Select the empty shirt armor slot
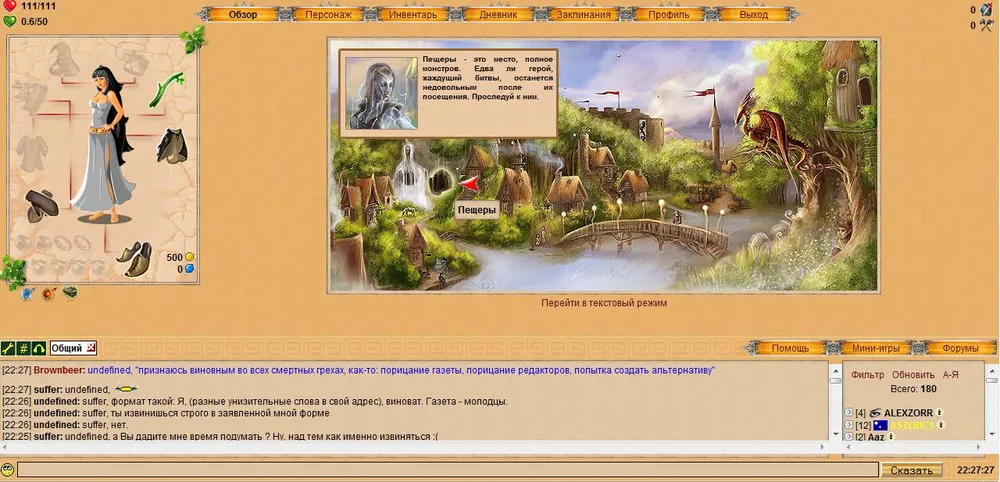Viewport: 1000px width, 482px height. [x=31, y=153]
